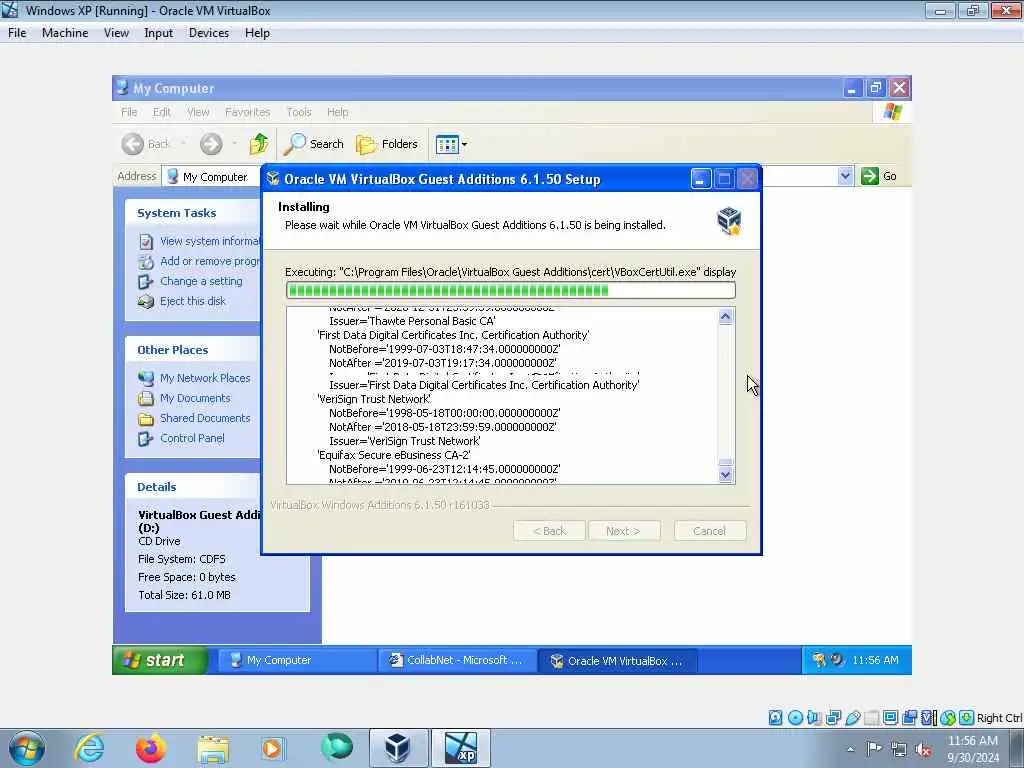Launch Firefox from host taskbar
This screenshot has height=768, width=1024.
(x=151, y=748)
